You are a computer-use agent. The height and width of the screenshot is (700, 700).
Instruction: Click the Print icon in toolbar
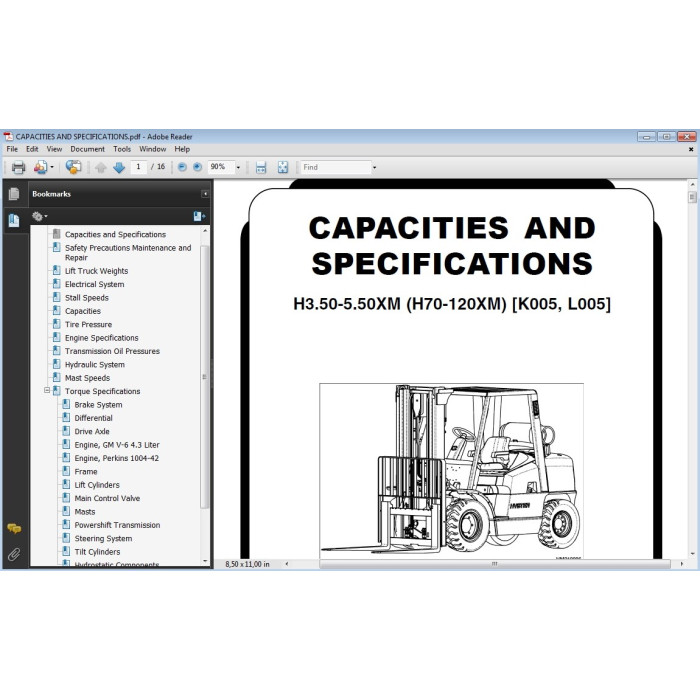click(x=18, y=167)
